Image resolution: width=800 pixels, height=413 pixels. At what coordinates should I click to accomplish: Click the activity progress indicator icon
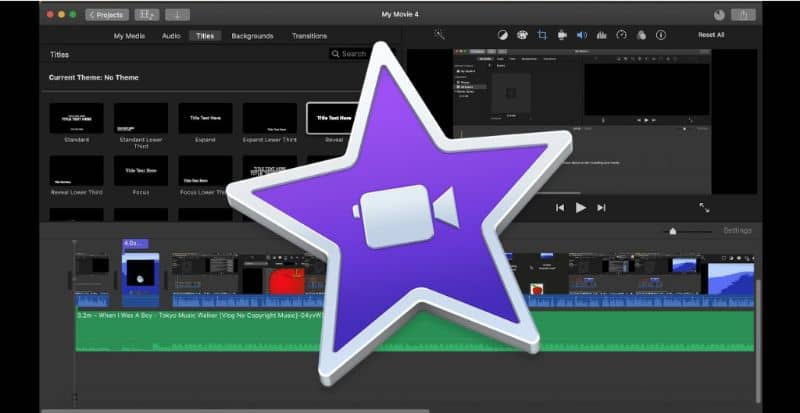click(x=719, y=15)
